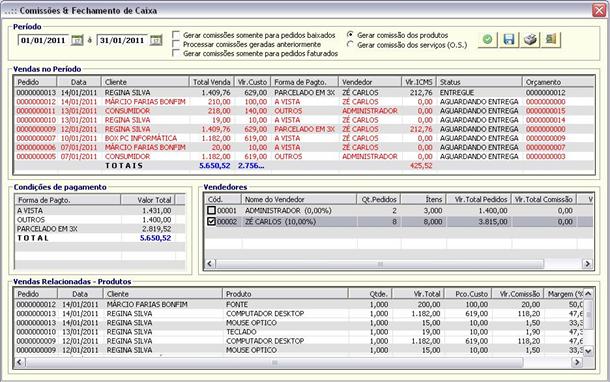Uncheck the ZÉ CARLOS 00002 vendor checkbox
610x382 pixels.
(211, 221)
